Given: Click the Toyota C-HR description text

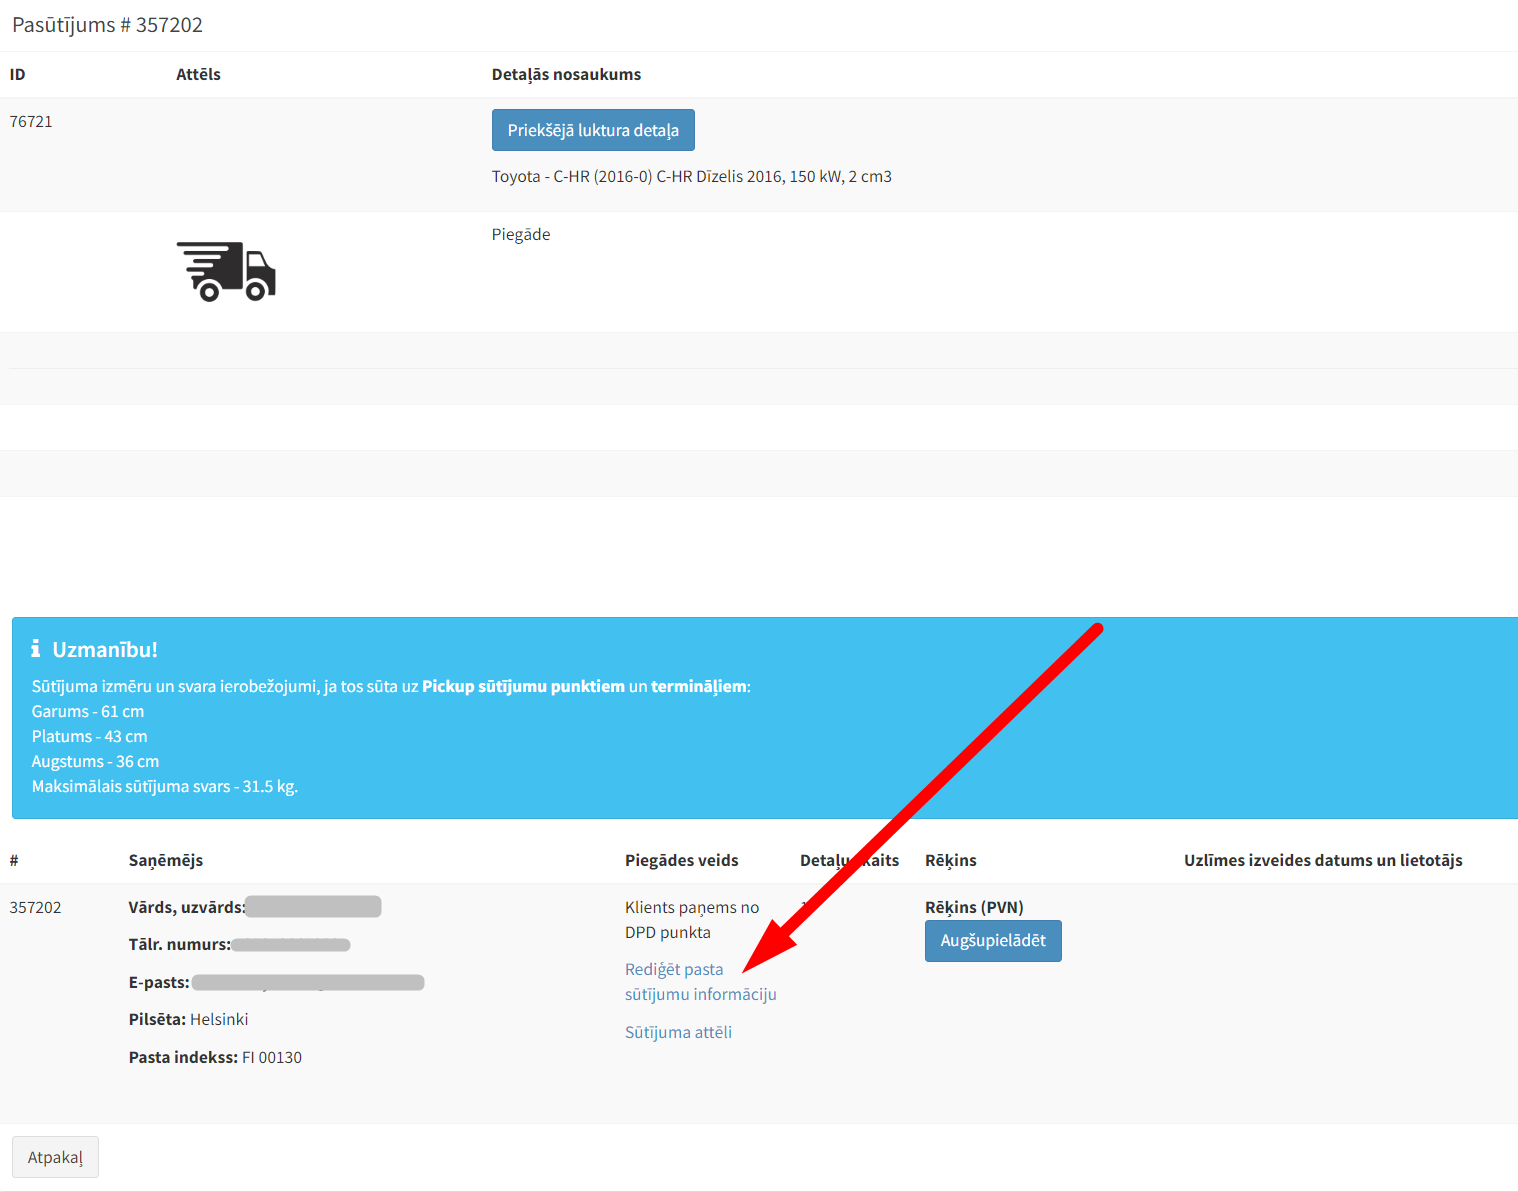Looking at the screenshot, I should pyautogui.click(x=691, y=176).
